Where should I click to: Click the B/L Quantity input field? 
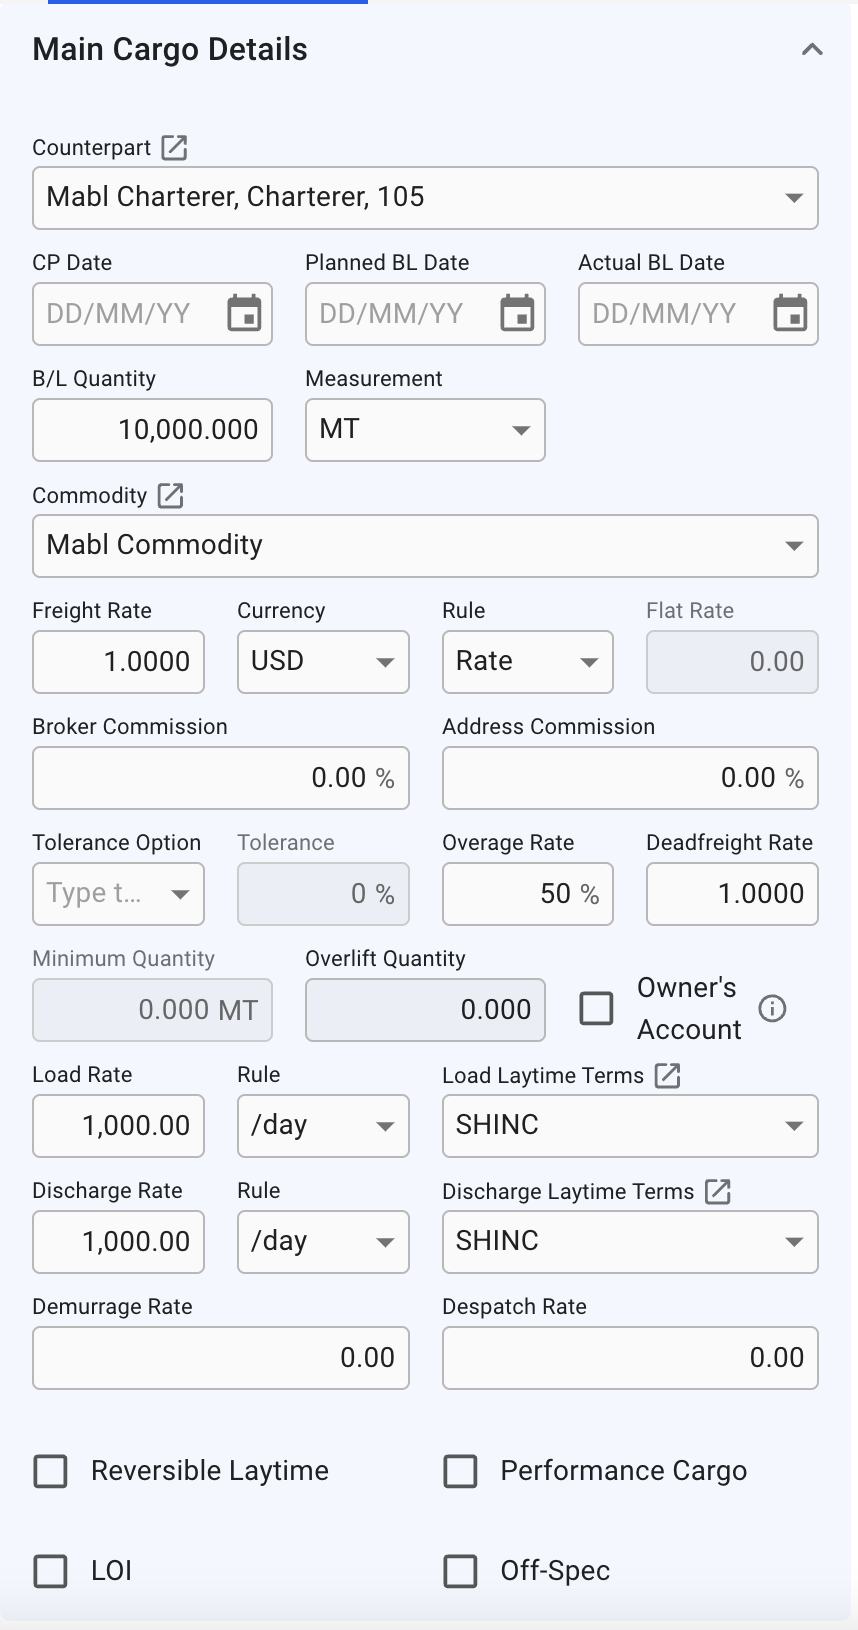(152, 430)
